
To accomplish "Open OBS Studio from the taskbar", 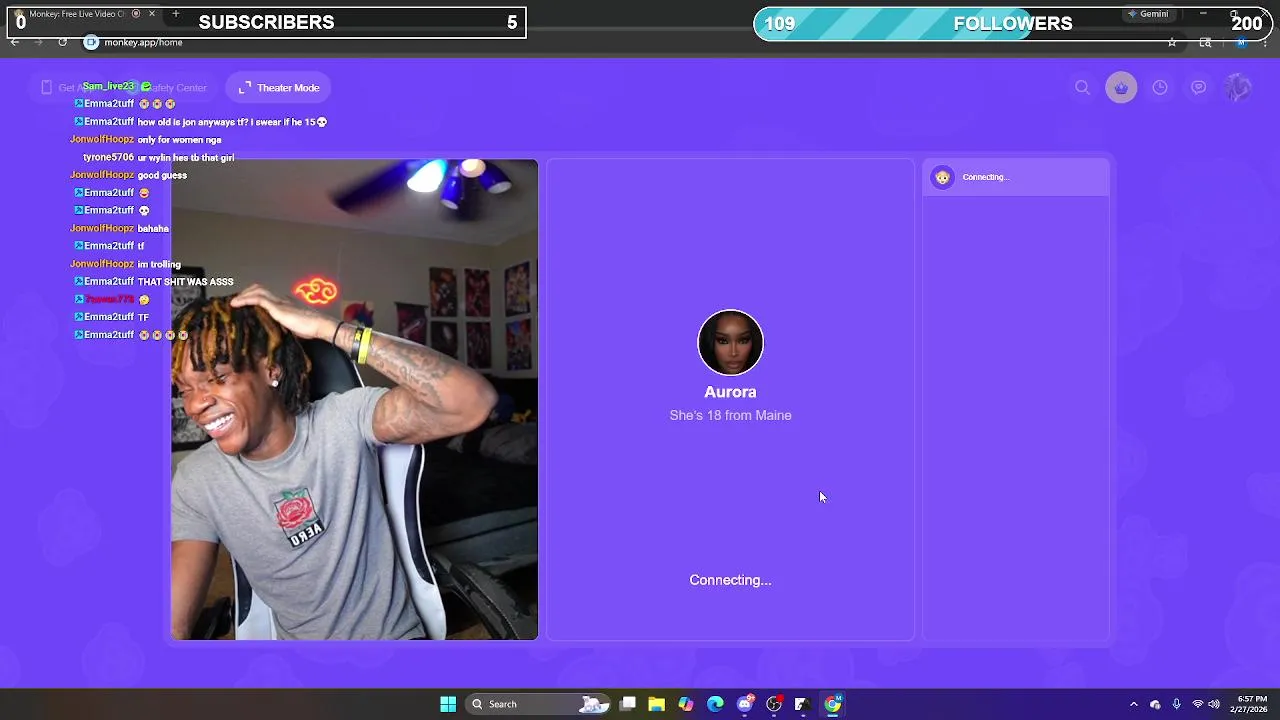I will [x=774, y=704].
